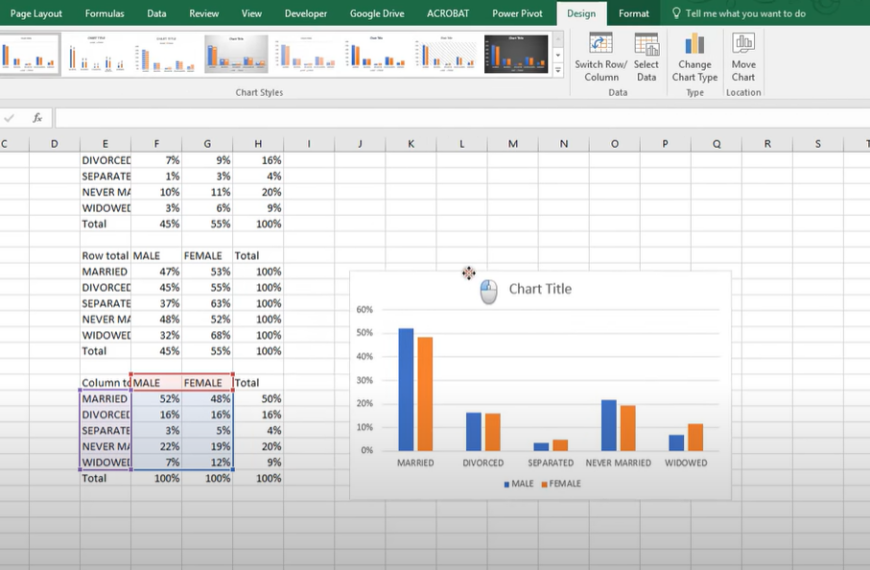Open the Google Drive tab
This screenshot has height=570, width=870.
[377, 13]
